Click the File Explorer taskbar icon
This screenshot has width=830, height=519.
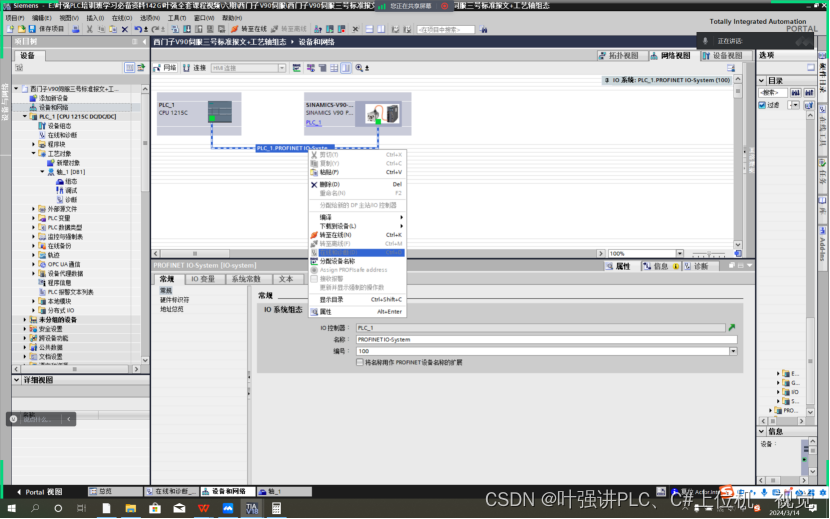(131, 508)
